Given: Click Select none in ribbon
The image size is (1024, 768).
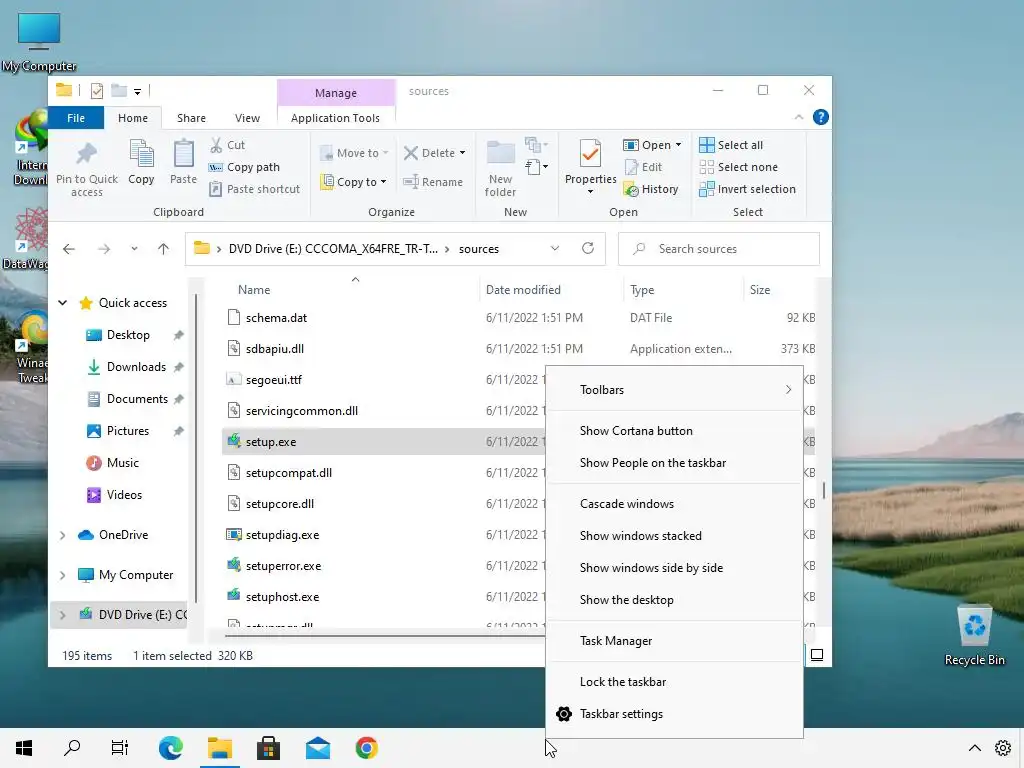Looking at the screenshot, I should 739,167.
